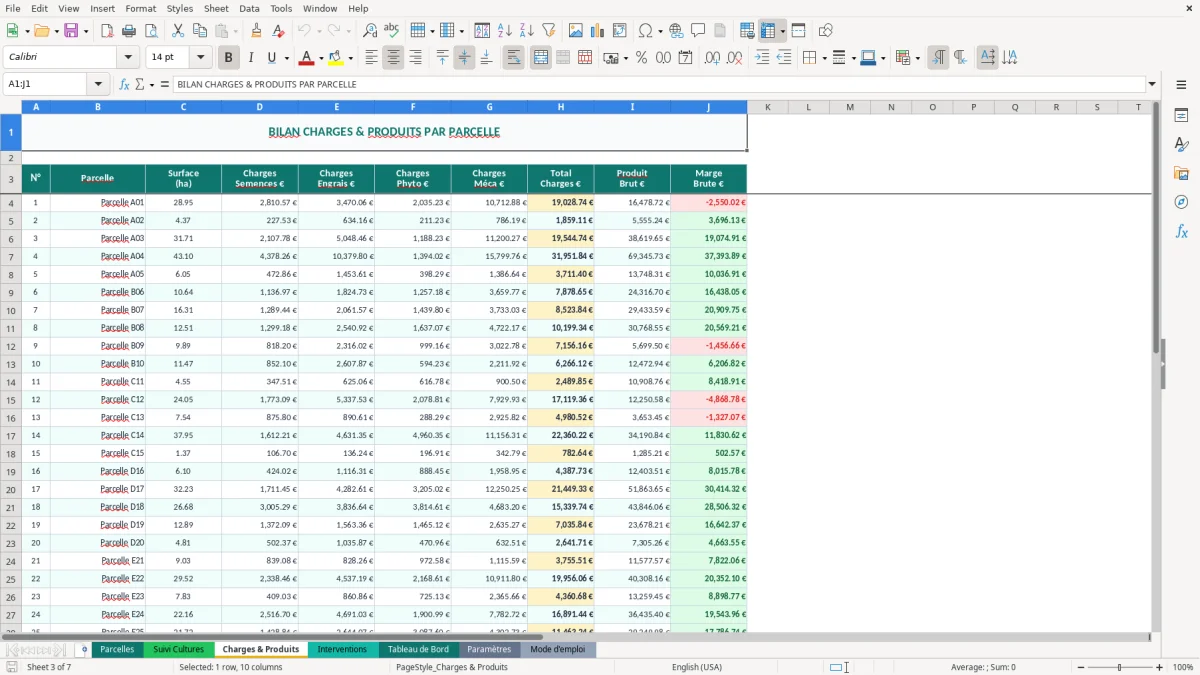Open the Borders dropdown arrow
Screen dimensions: 1200x675
point(825,58)
